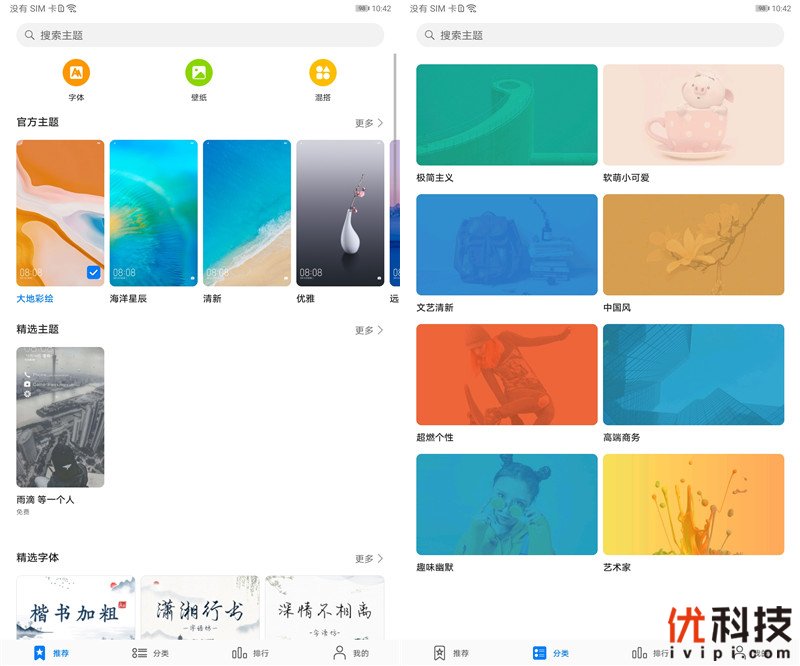Click the magnifier icon in the left search bar
This screenshot has width=800, height=666.
coord(28,35)
